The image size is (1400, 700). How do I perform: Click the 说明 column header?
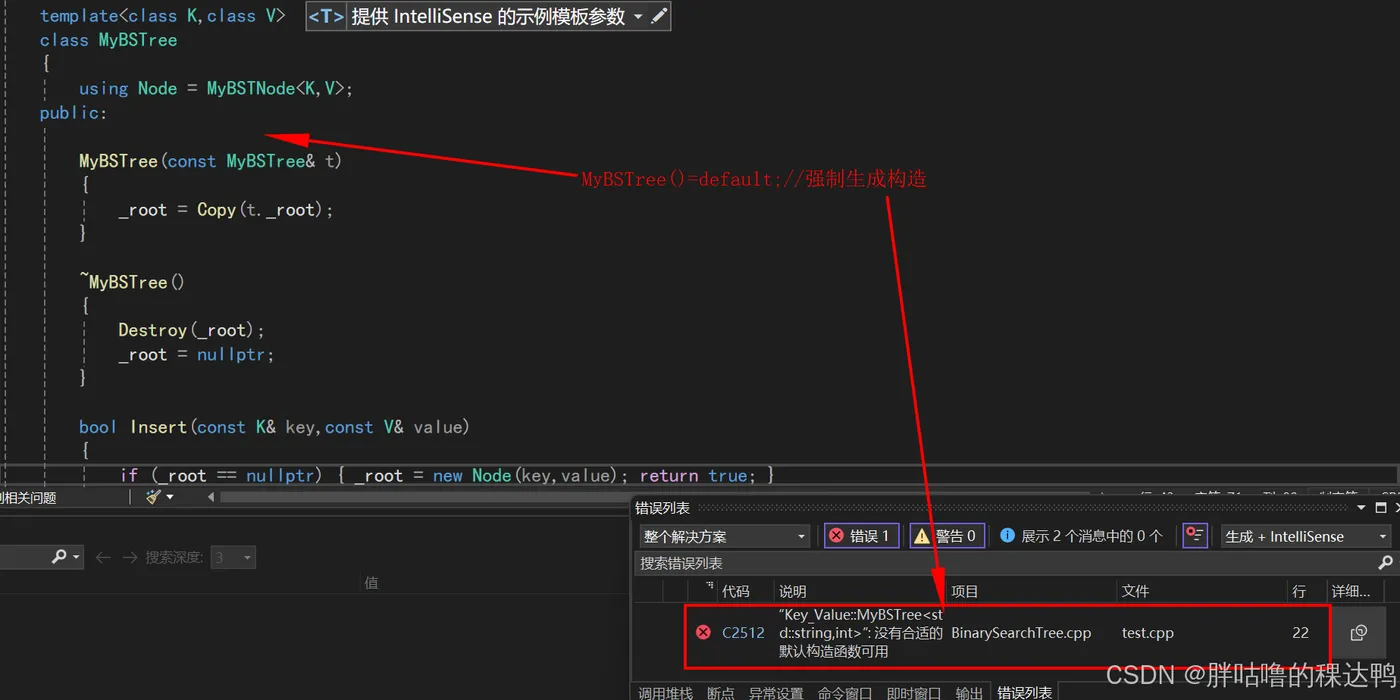[792, 591]
